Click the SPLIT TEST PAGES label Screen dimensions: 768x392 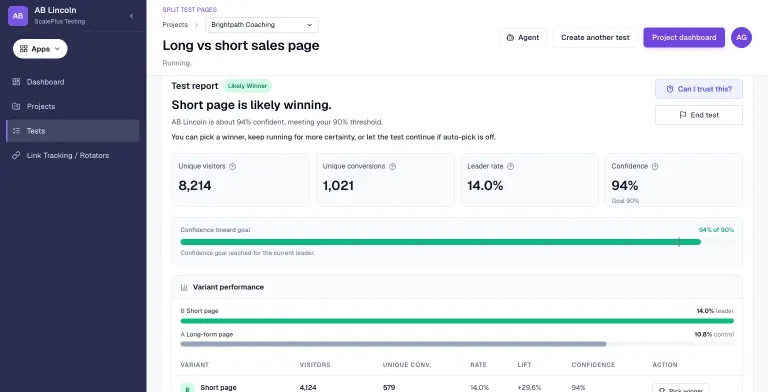coord(190,9)
